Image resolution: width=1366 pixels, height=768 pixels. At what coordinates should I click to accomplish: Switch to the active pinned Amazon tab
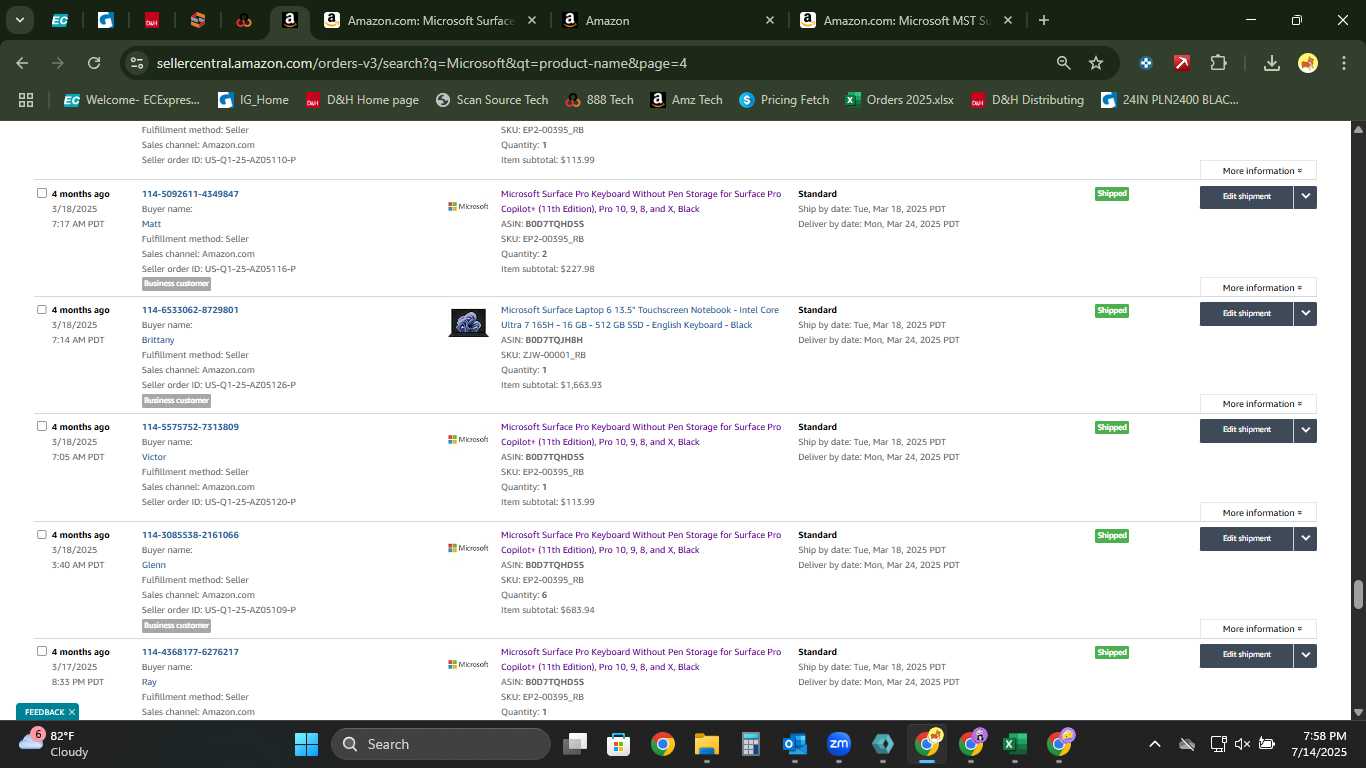point(289,20)
